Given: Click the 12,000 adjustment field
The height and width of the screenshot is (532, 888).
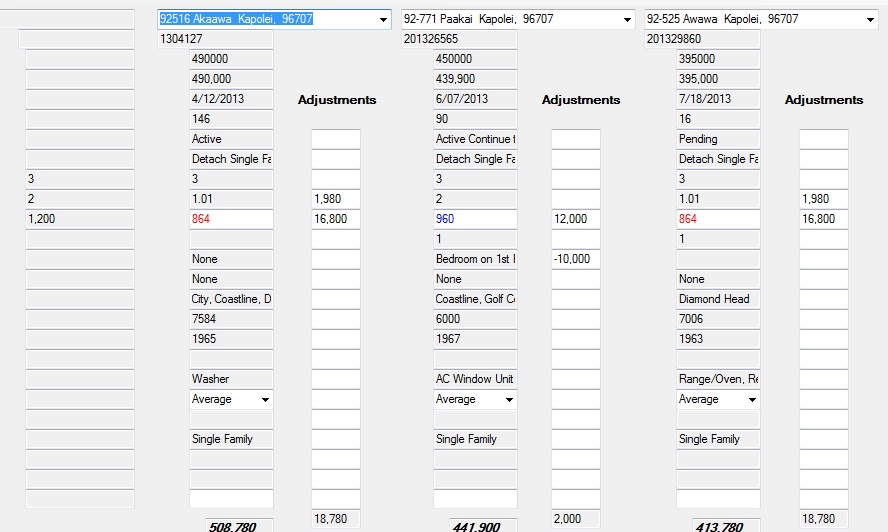Looking at the screenshot, I should click(576, 219).
